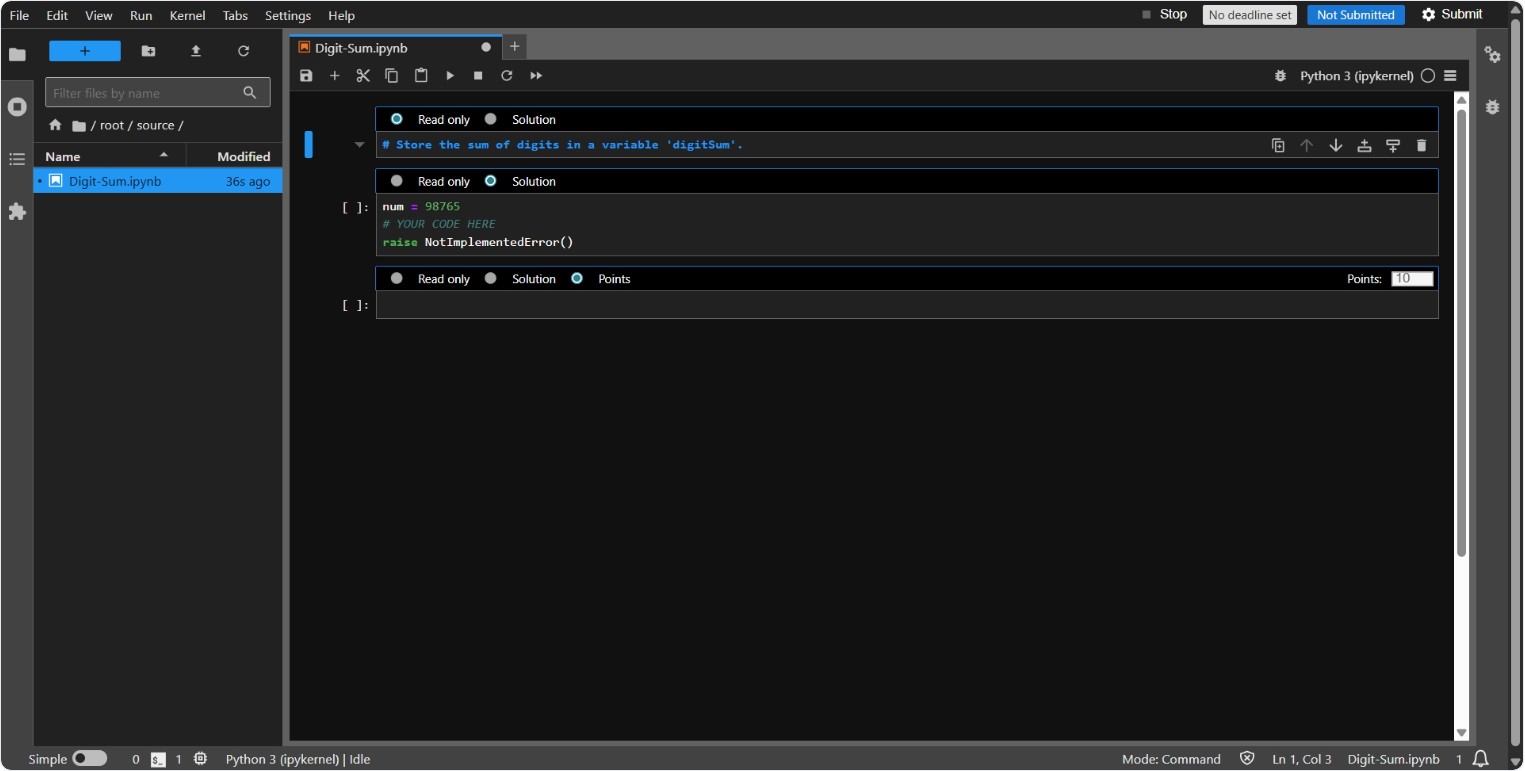Select Points for the empty last cell
The image size is (1525, 771).
tap(577, 279)
